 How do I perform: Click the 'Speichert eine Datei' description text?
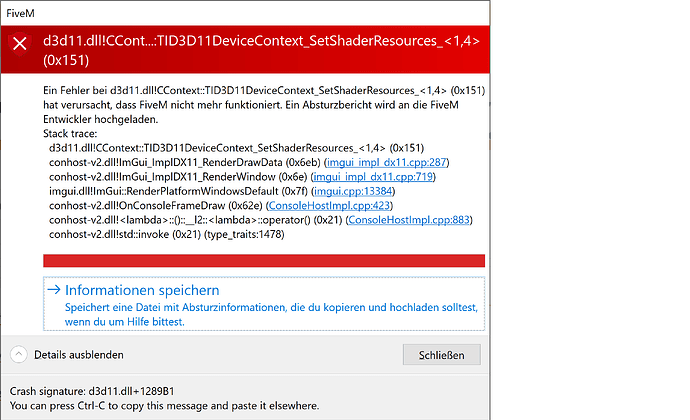point(271,314)
